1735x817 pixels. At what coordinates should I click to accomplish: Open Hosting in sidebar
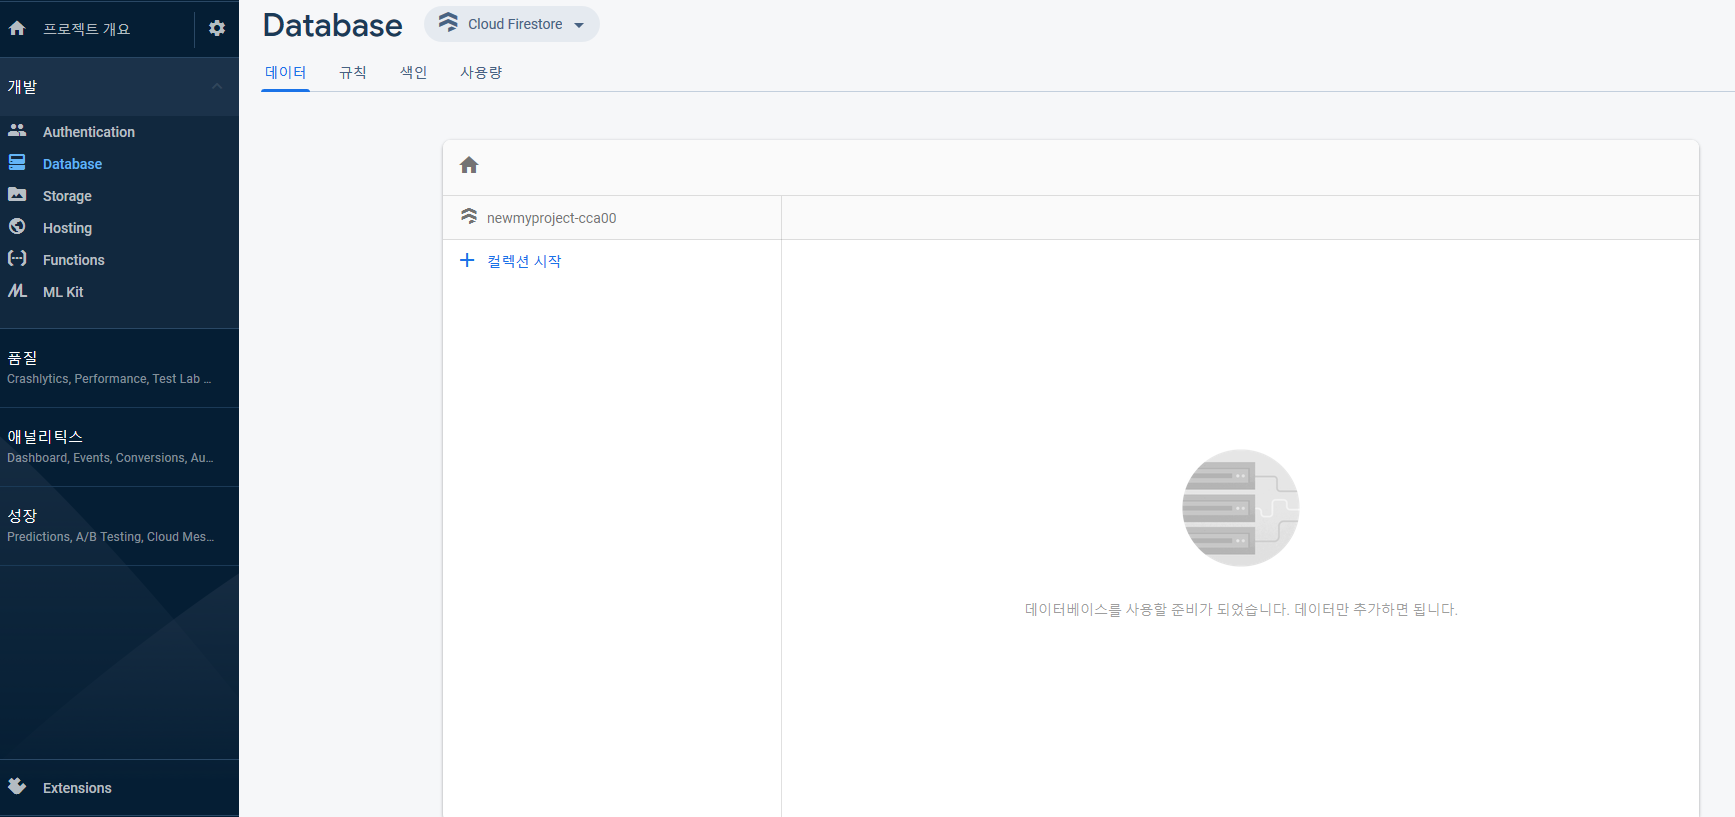[x=67, y=228]
